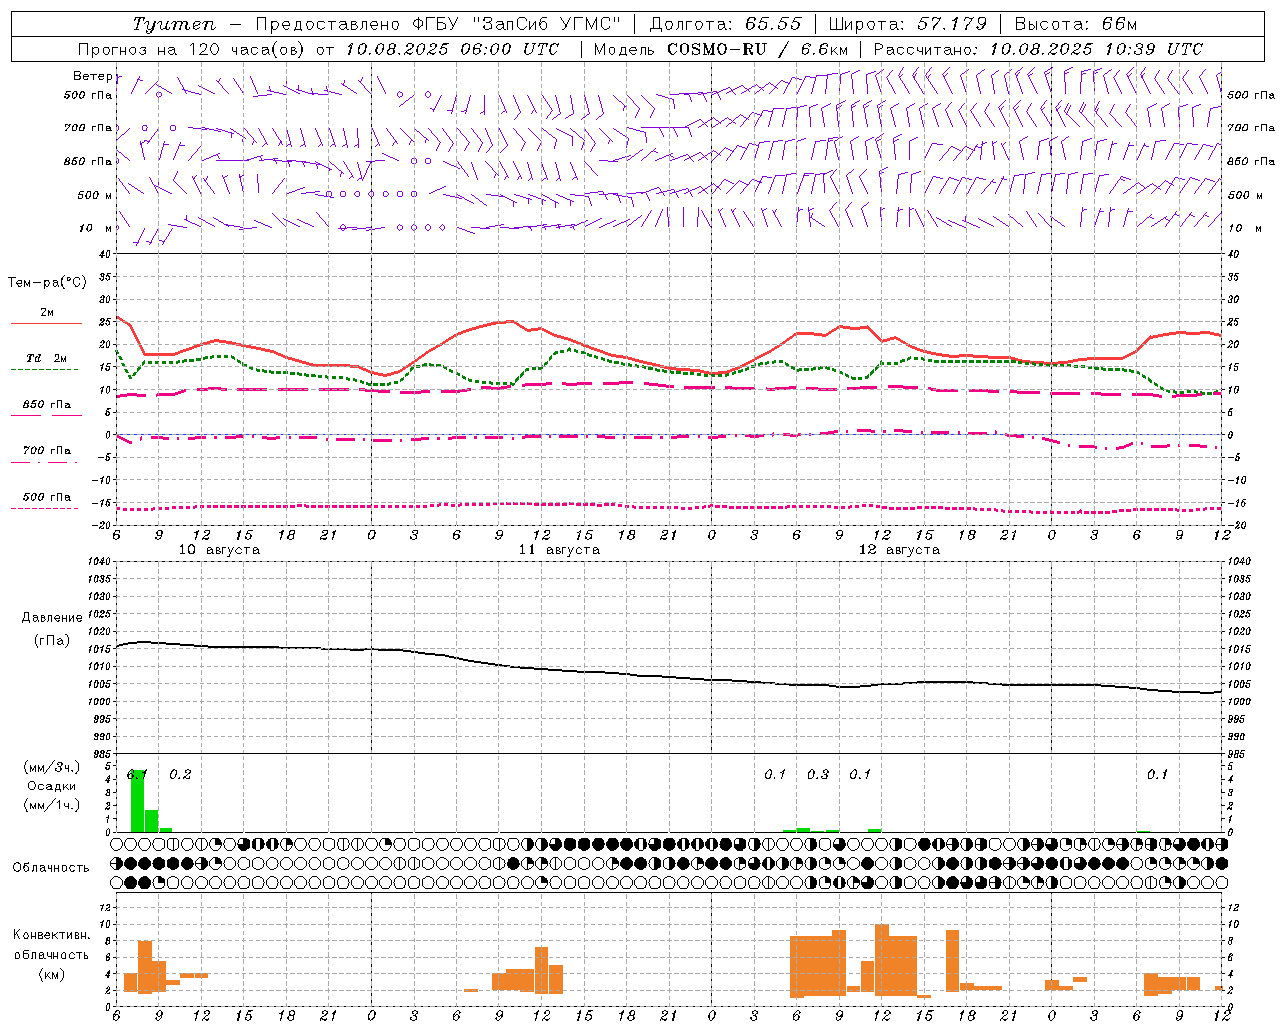Click the "850 гПа" temperature legend entry
Image resolution: width=1280 pixels, height=1024 pixels.
[x=47, y=405]
